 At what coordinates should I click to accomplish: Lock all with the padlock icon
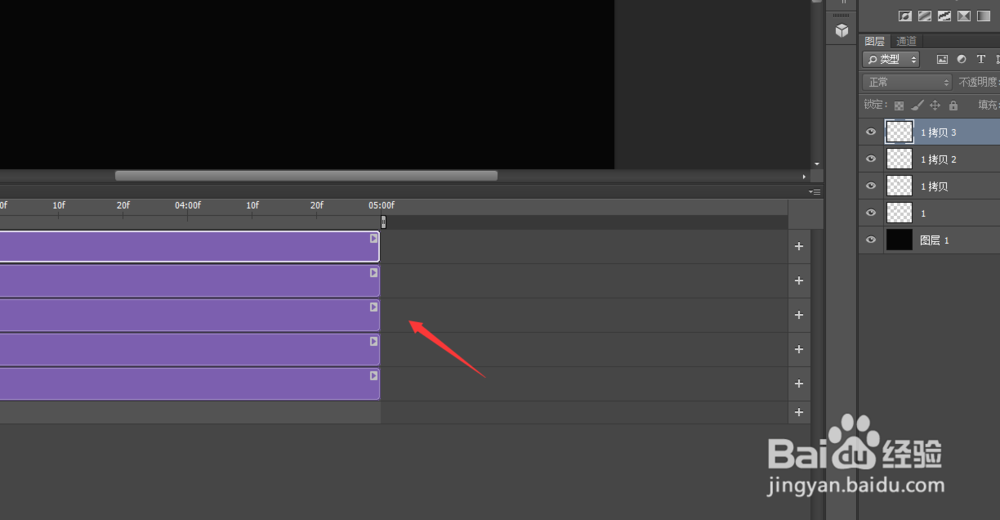(953, 105)
